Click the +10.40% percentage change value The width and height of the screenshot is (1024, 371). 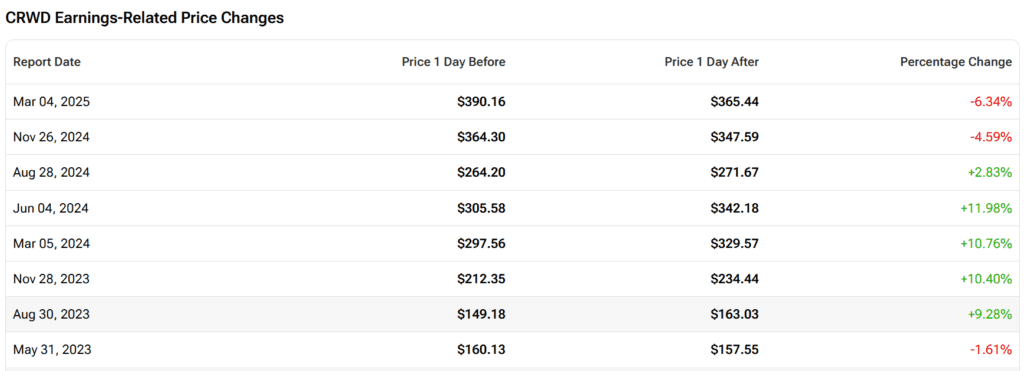click(986, 279)
